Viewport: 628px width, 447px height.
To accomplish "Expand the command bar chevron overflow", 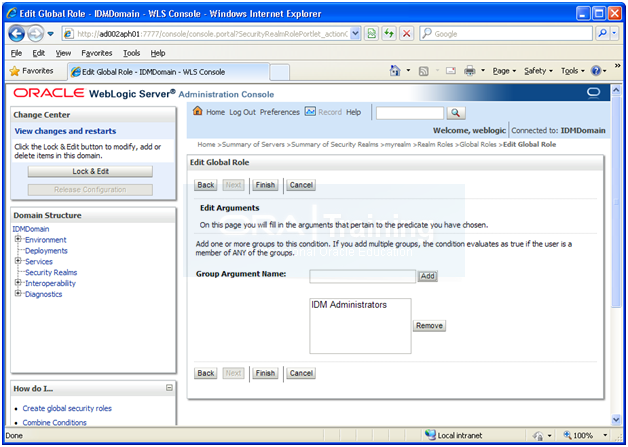I will pos(617,65).
